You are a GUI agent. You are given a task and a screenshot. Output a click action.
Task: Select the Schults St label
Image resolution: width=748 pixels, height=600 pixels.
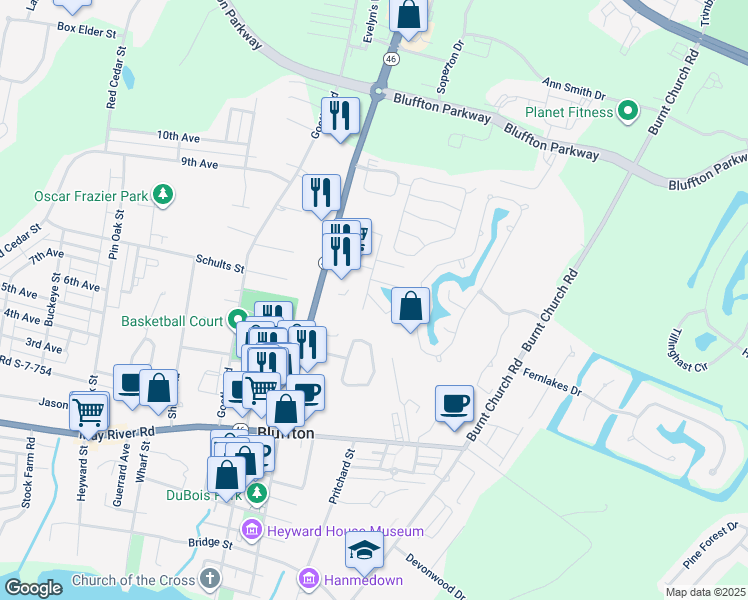pyautogui.click(x=220, y=264)
